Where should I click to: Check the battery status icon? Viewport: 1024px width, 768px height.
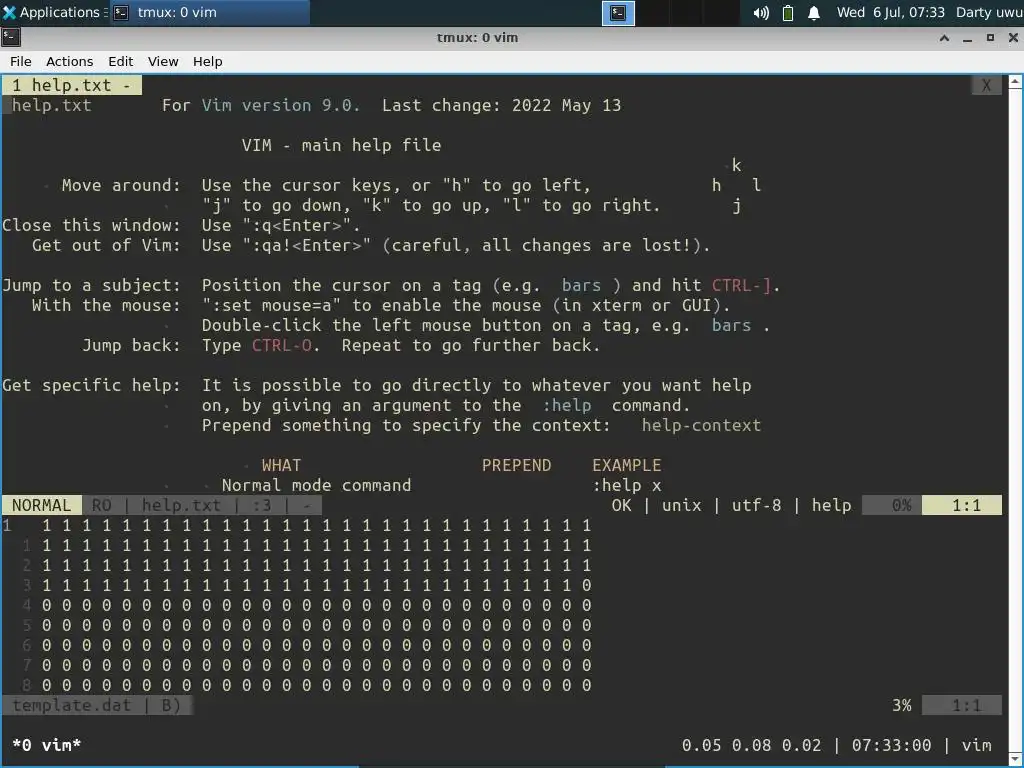788,13
